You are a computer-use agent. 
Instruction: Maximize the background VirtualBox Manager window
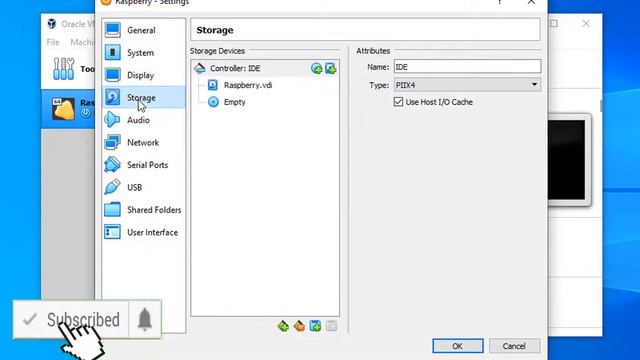point(554,23)
